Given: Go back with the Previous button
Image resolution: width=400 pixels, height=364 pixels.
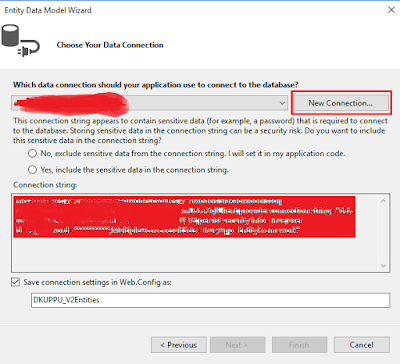Looking at the screenshot, I should 179,345.
